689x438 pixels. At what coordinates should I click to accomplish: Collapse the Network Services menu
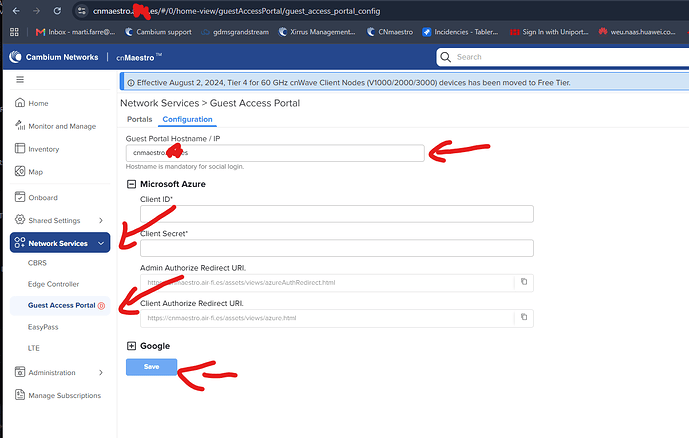click(x=101, y=243)
